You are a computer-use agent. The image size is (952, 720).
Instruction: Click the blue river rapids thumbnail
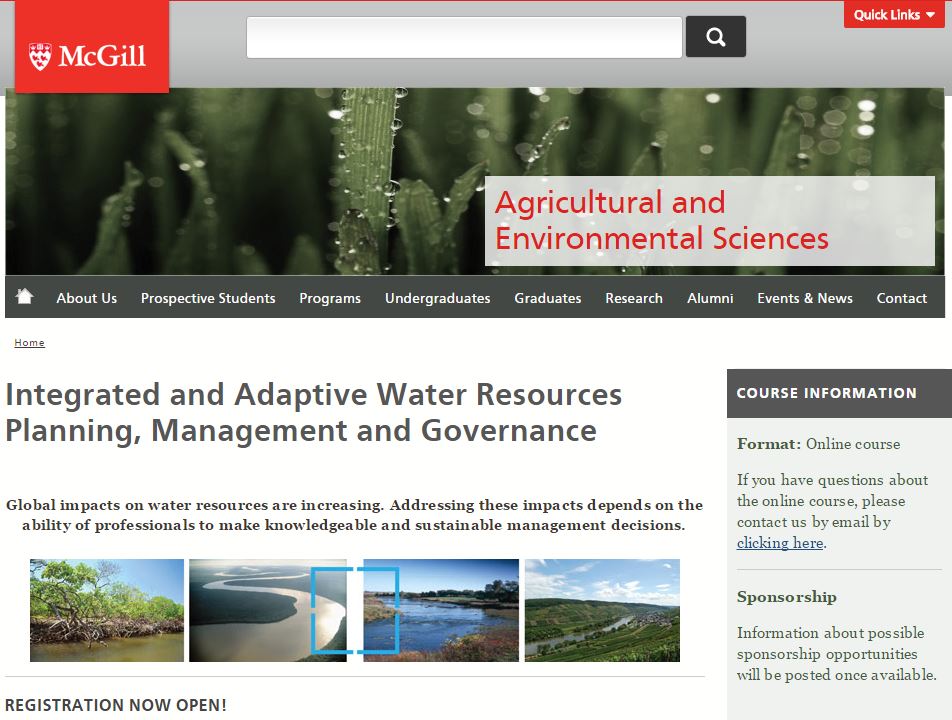point(441,610)
